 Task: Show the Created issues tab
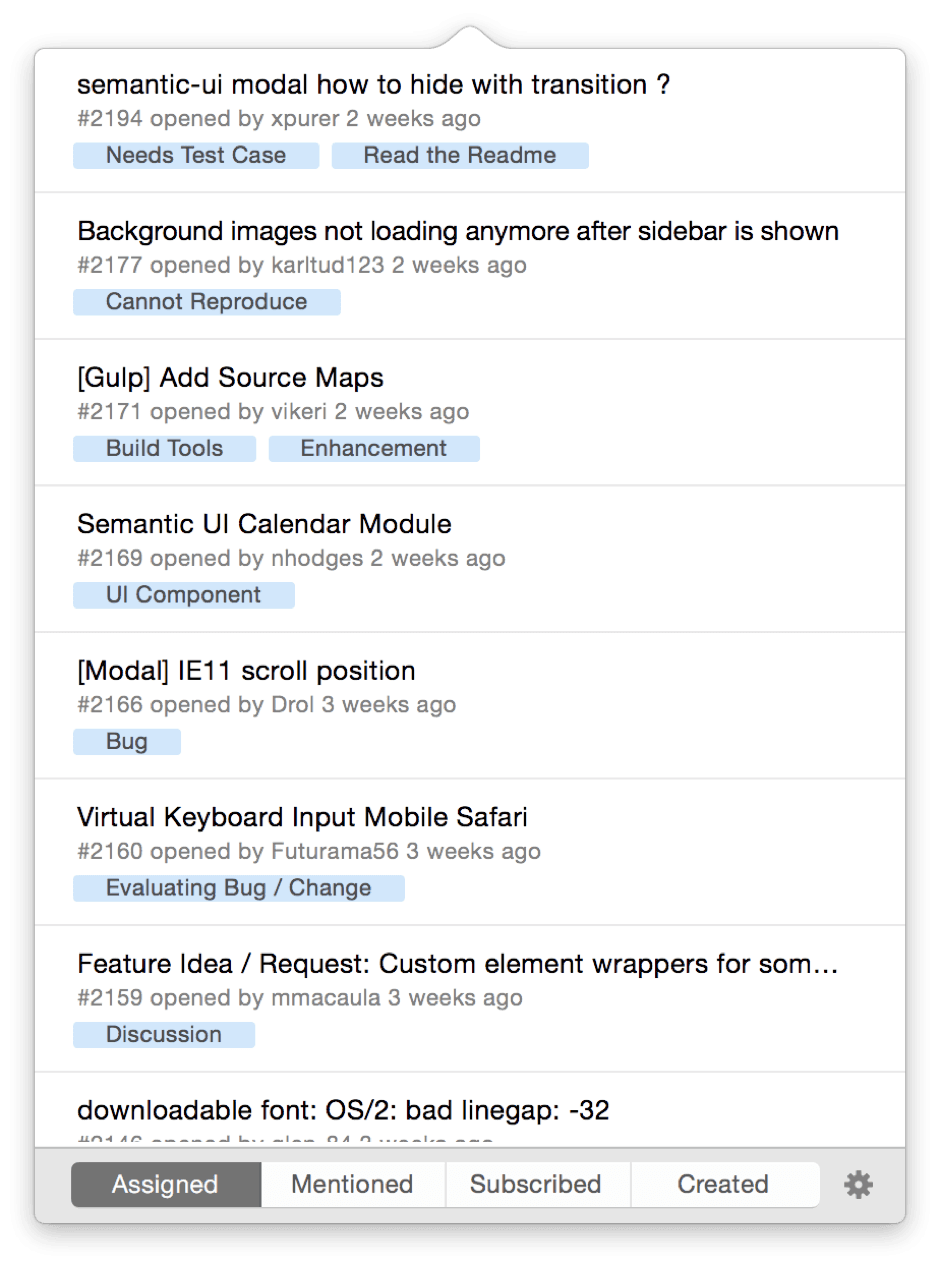tap(723, 1185)
